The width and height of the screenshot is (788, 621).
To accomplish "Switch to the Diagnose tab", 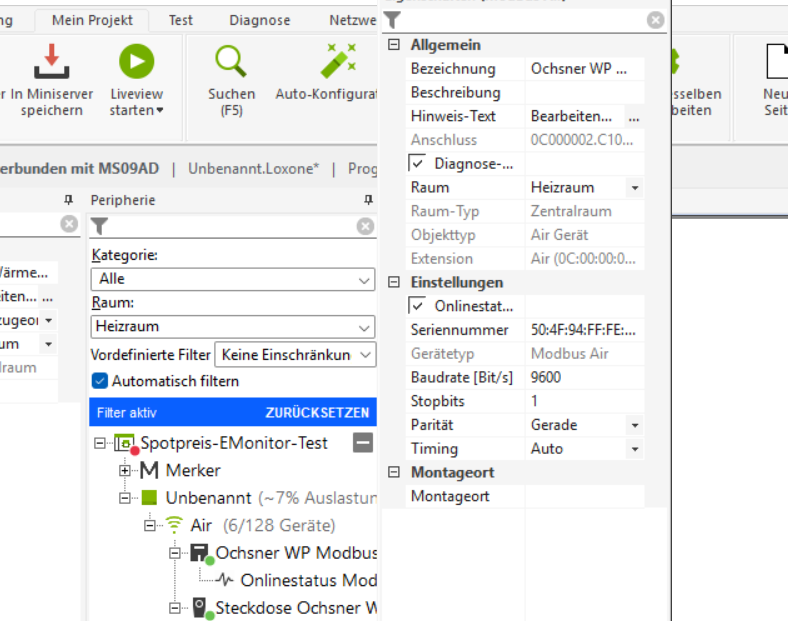I will pos(260,20).
